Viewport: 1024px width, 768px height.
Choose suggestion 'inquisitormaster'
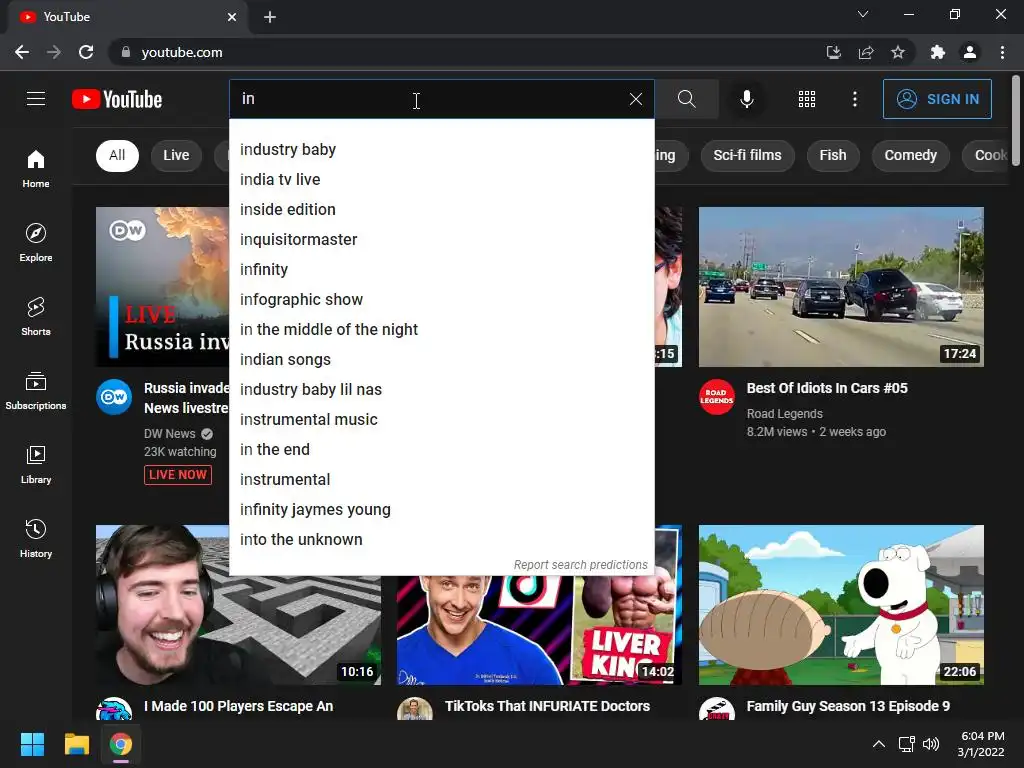click(x=441, y=240)
